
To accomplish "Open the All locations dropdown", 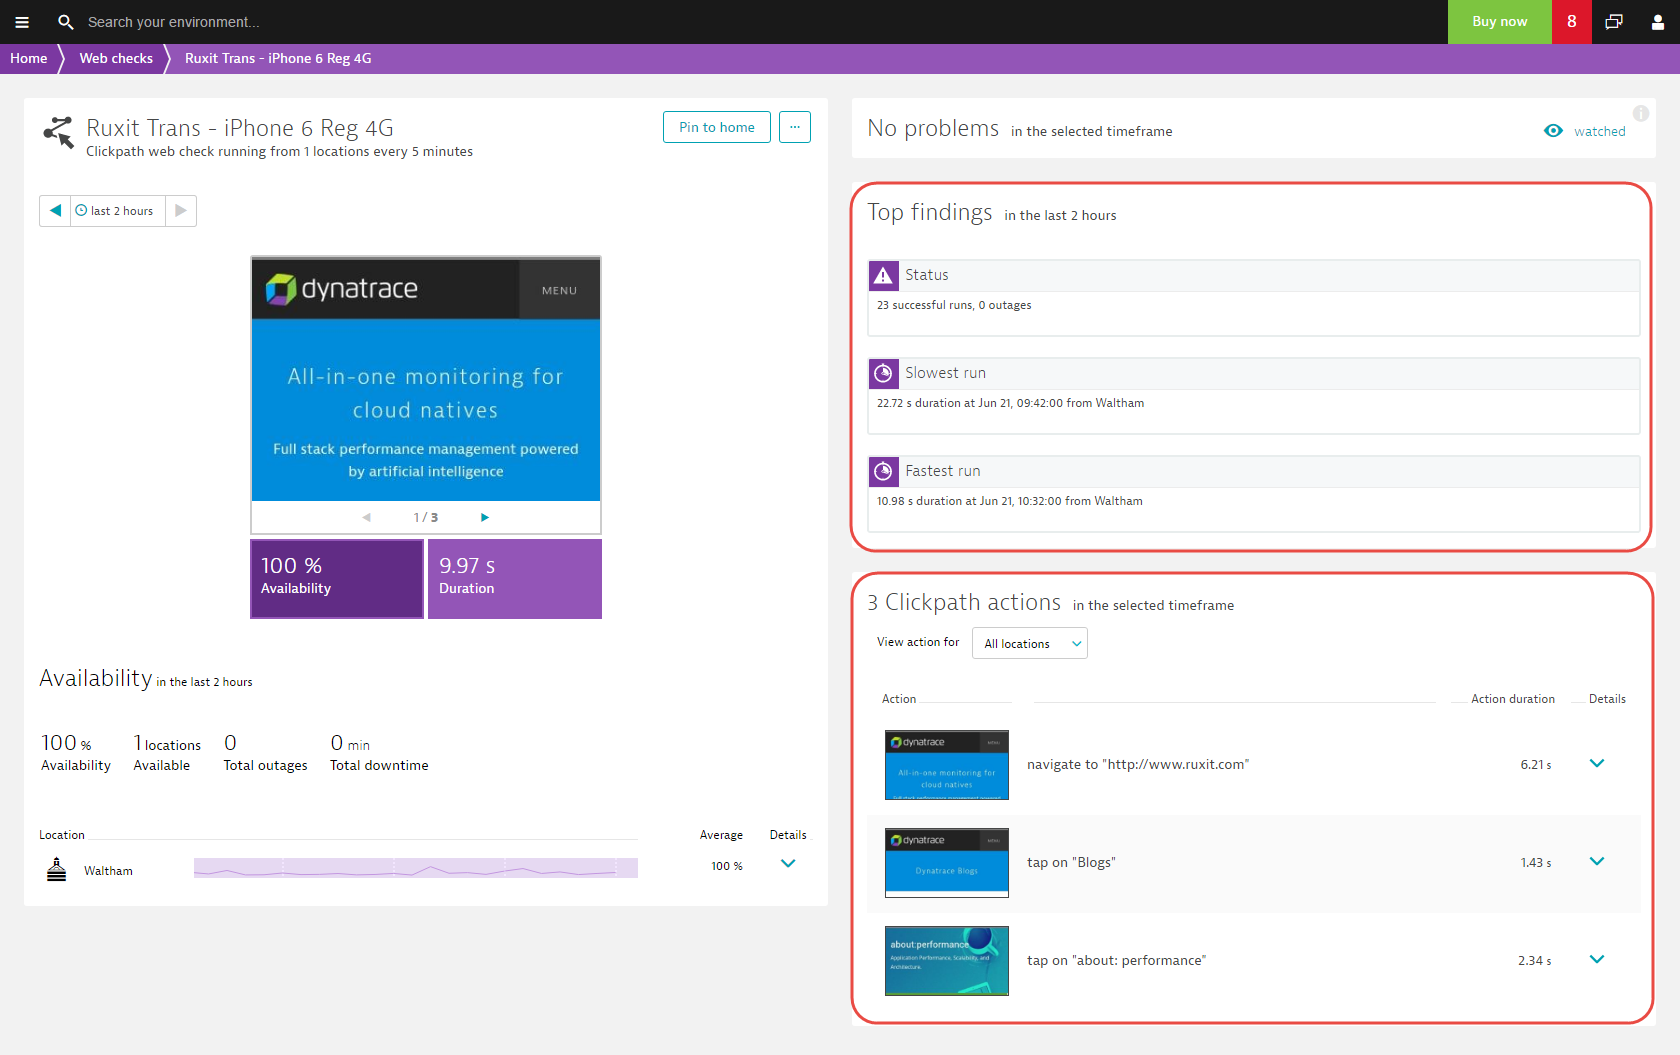I will point(1030,643).
